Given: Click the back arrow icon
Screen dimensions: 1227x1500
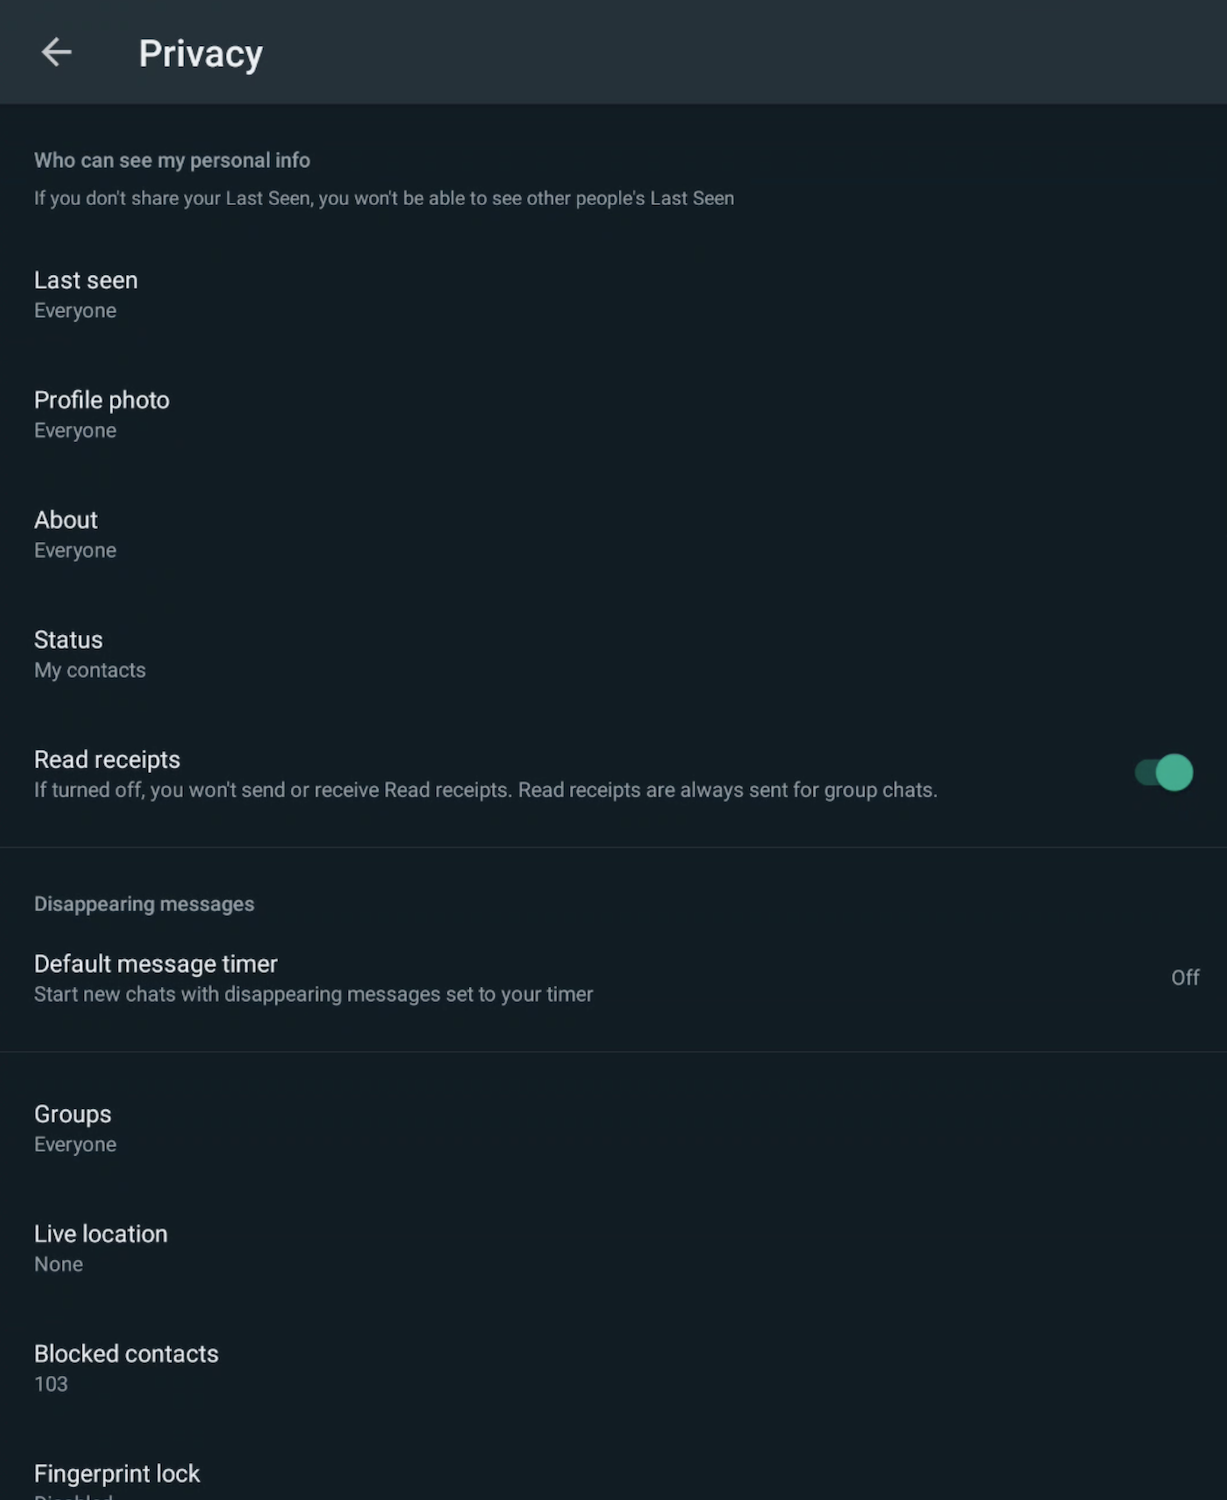Looking at the screenshot, I should [x=55, y=52].
